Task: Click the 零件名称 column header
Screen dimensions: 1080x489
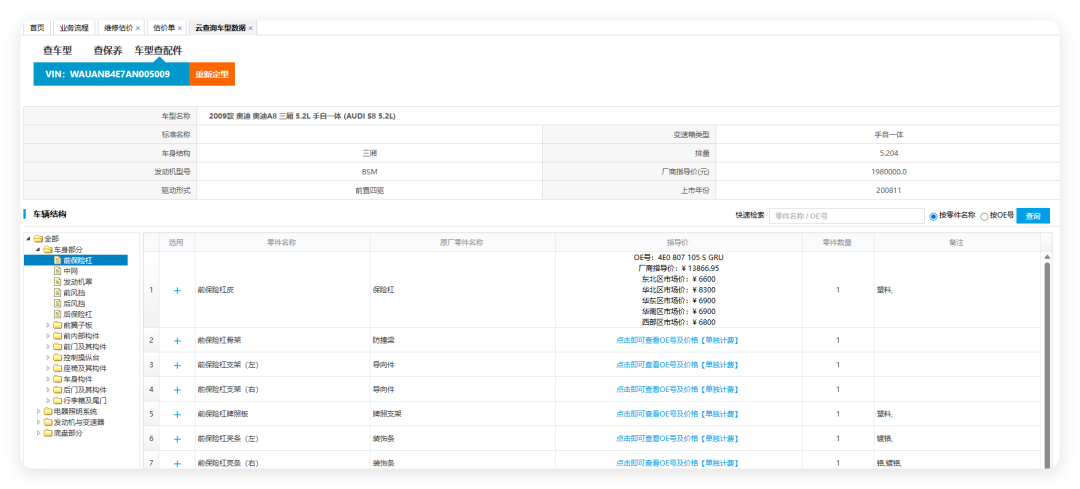Action: (282, 243)
